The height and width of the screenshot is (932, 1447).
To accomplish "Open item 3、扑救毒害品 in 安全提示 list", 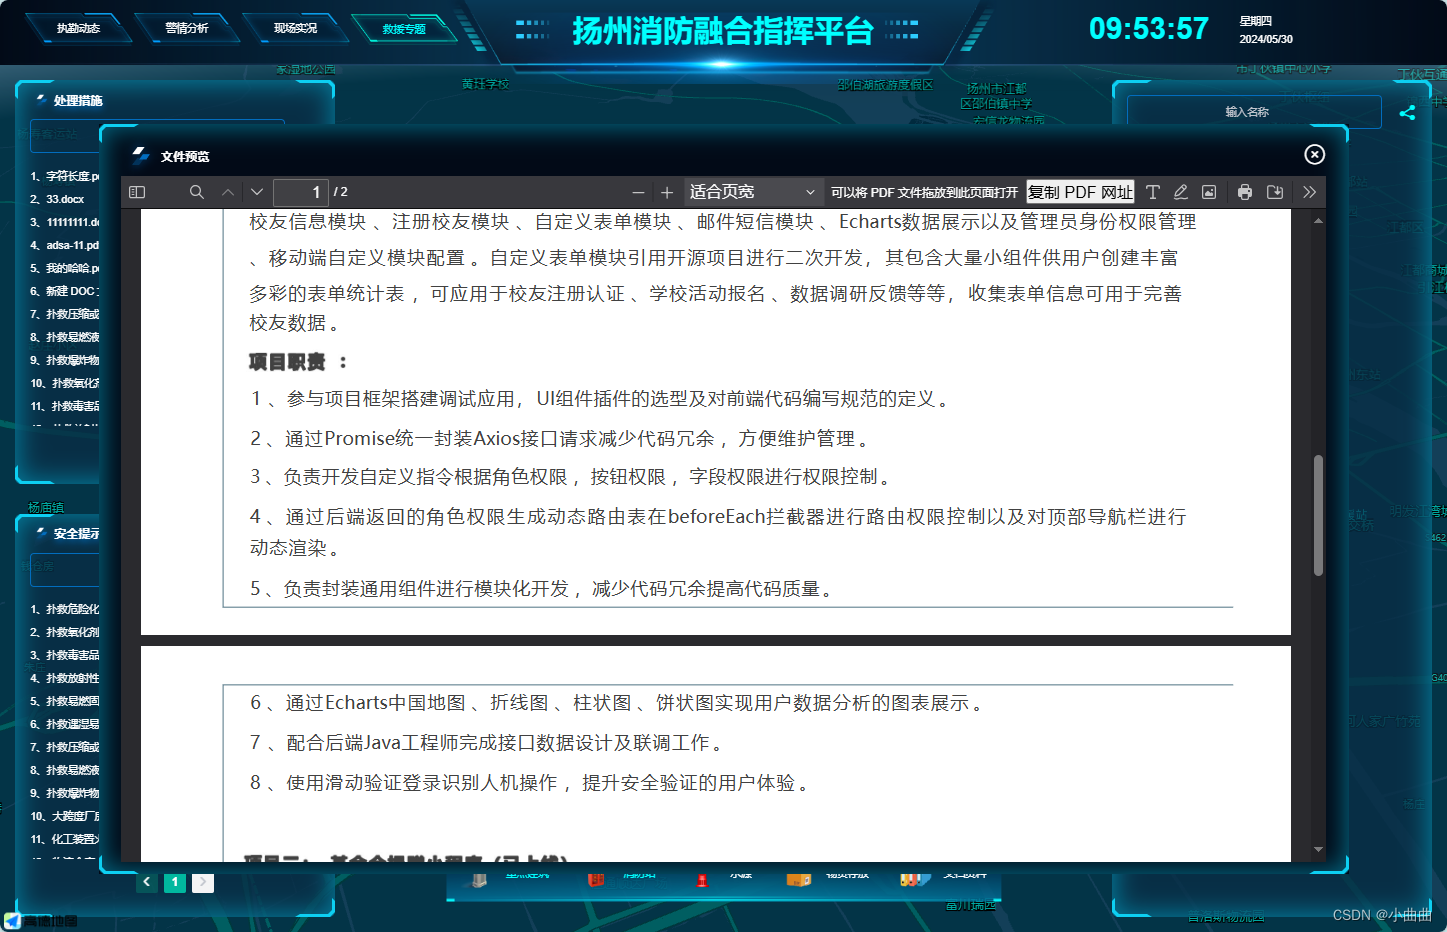I will pos(65,655).
